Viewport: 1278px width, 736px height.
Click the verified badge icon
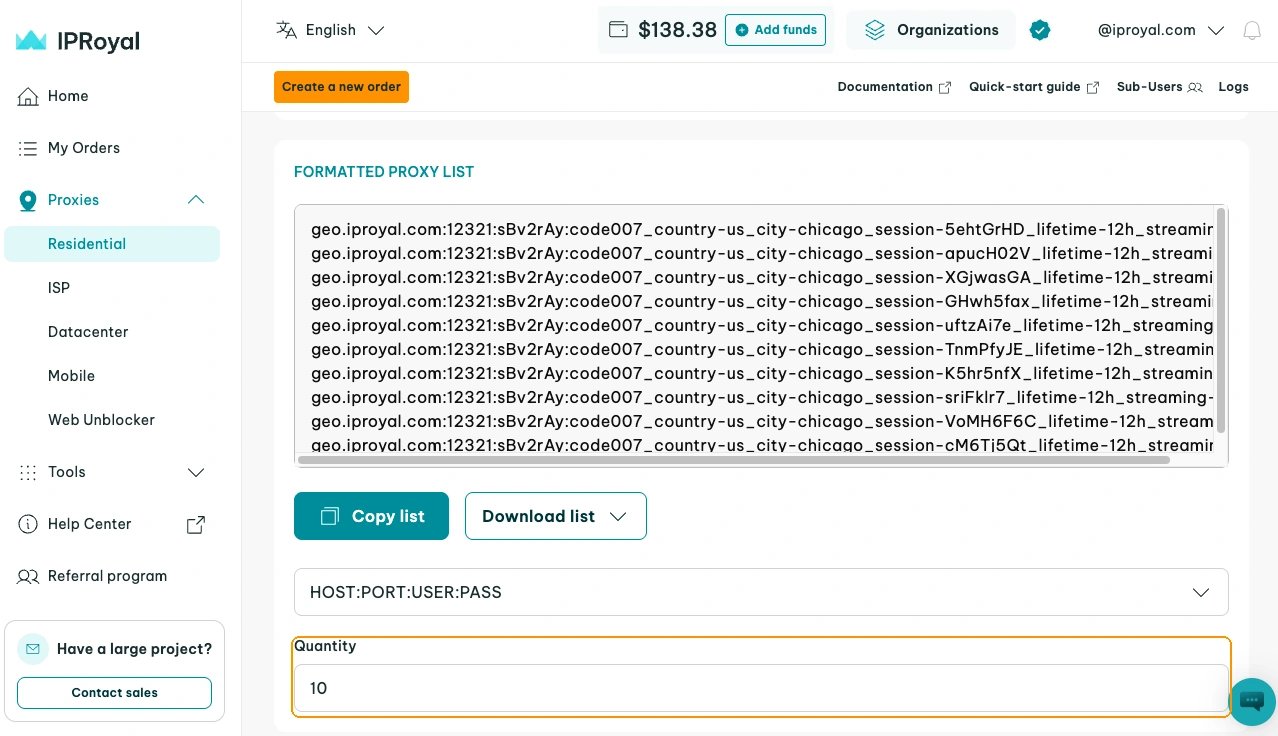point(1040,30)
